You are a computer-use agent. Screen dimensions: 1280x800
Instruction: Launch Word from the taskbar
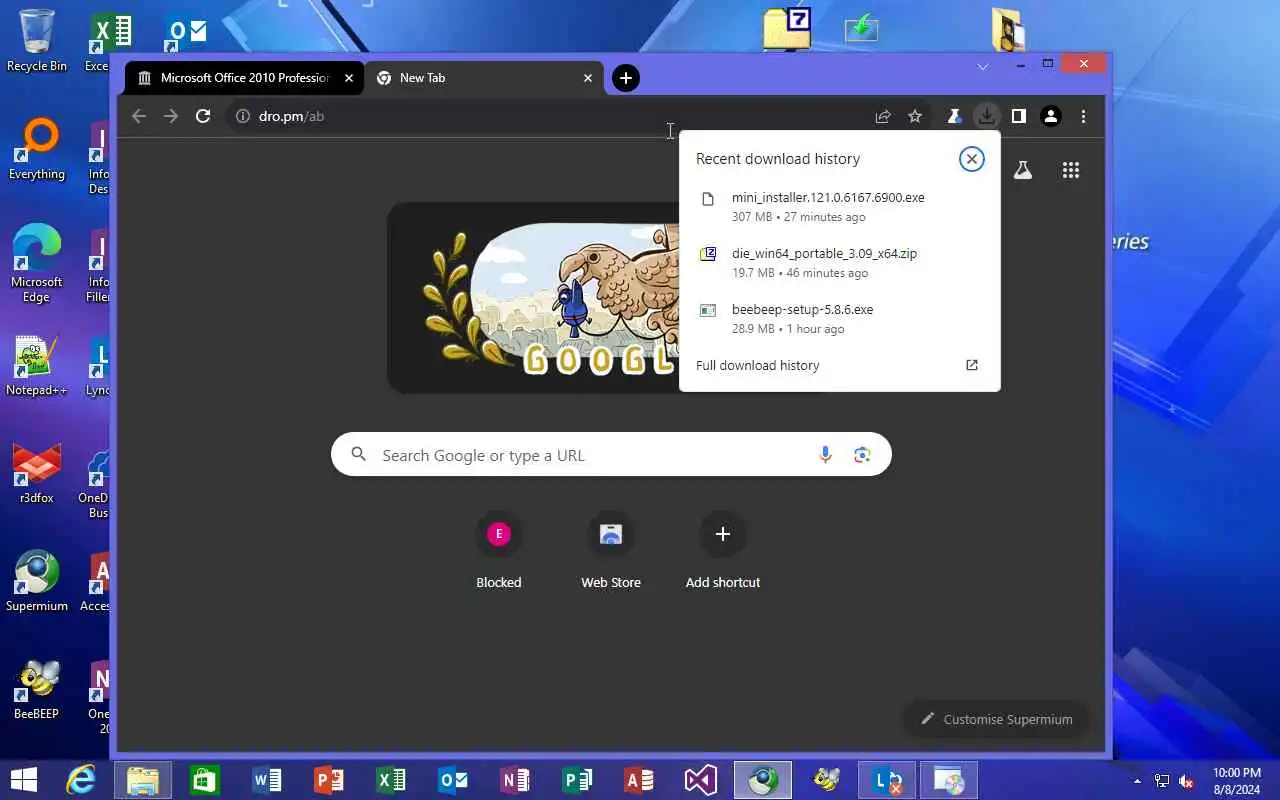[x=267, y=780]
